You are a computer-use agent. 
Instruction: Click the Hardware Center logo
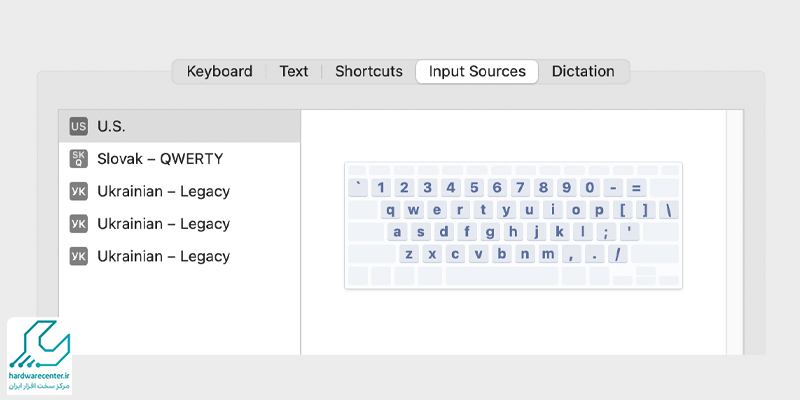coord(40,356)
